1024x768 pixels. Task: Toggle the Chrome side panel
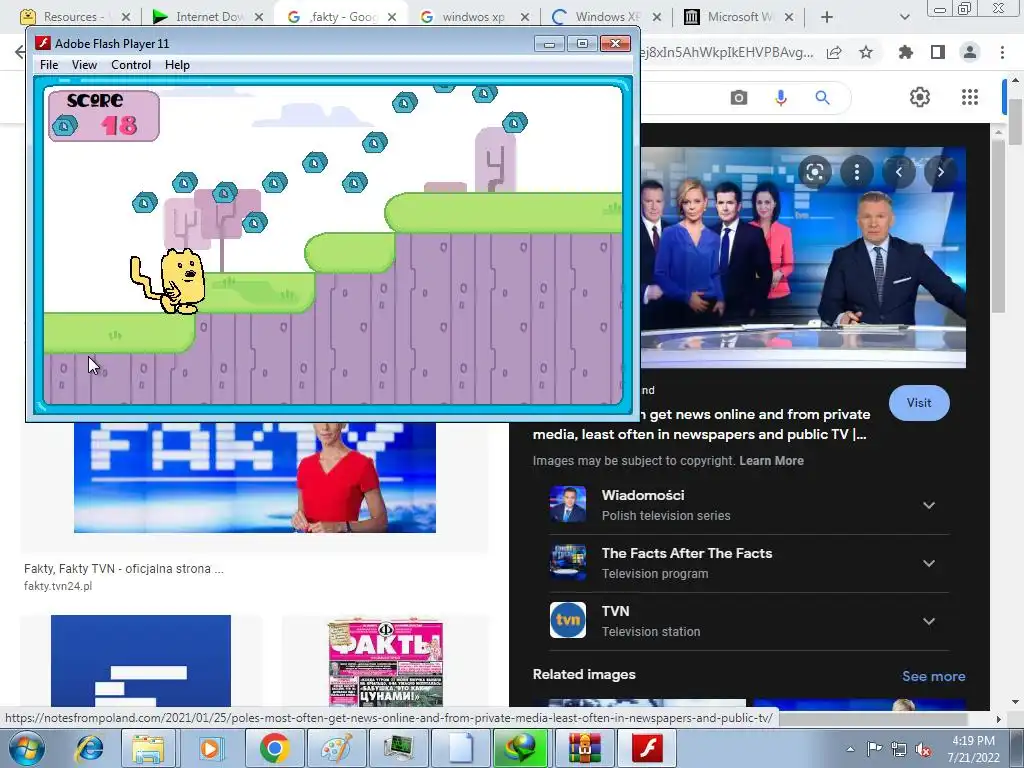(938, 52)
